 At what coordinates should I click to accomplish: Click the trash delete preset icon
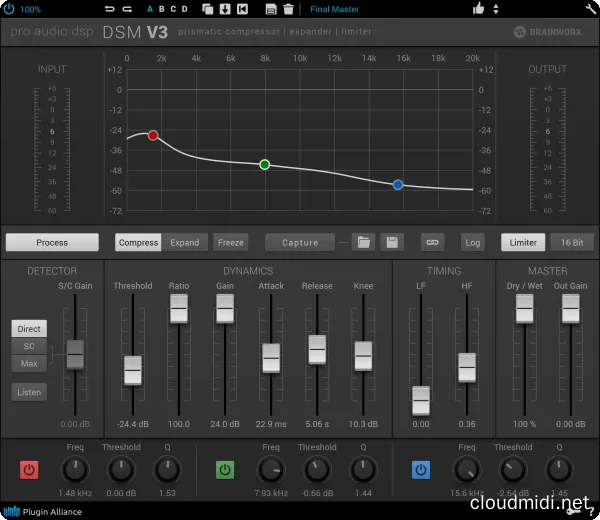tap(289, 9)
